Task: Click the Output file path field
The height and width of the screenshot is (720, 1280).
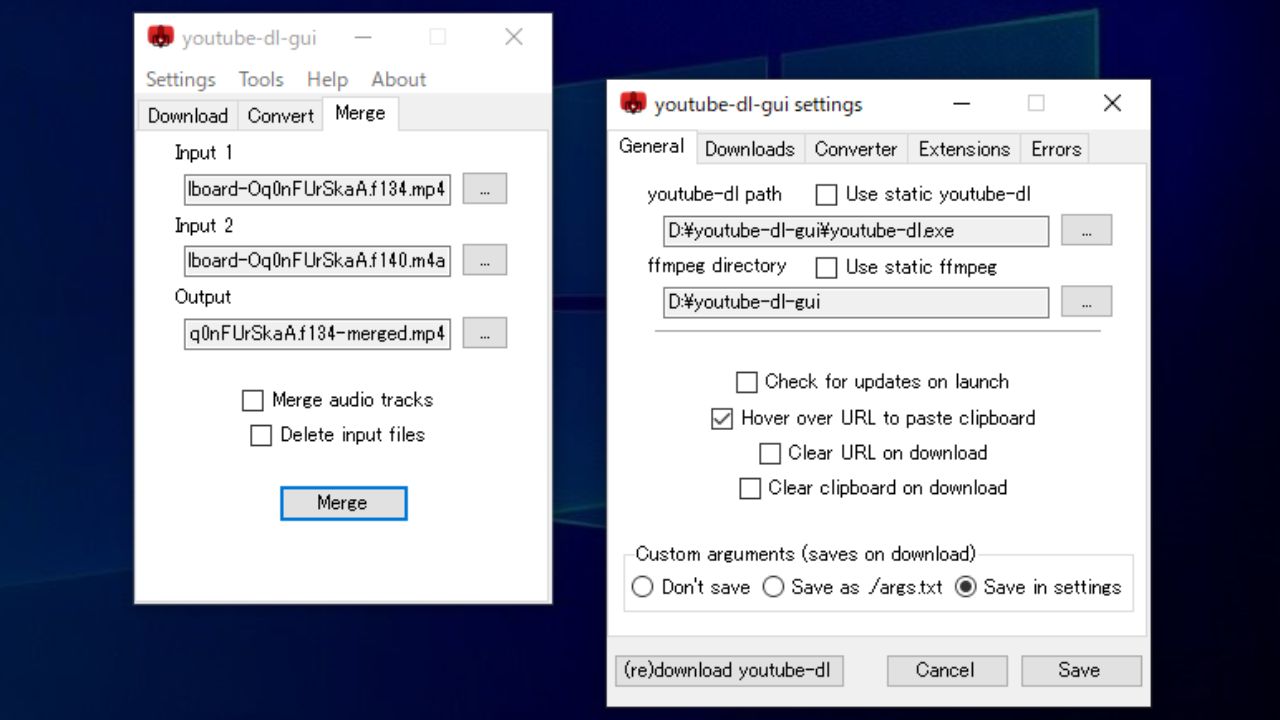Action: tap(317, 333)
